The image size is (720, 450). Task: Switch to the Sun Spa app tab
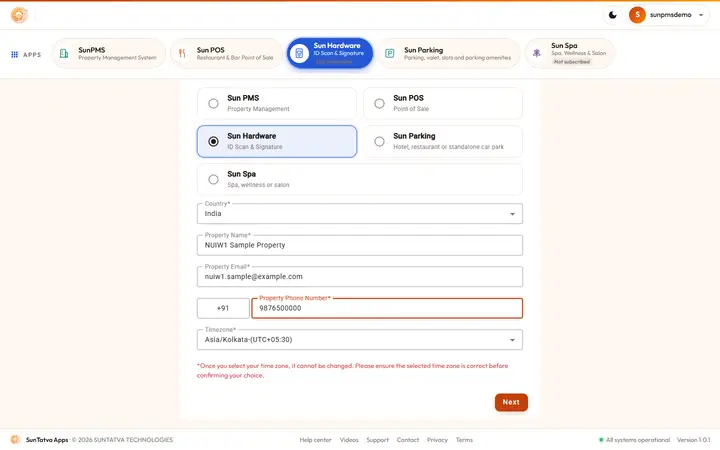tap(569, 53)
